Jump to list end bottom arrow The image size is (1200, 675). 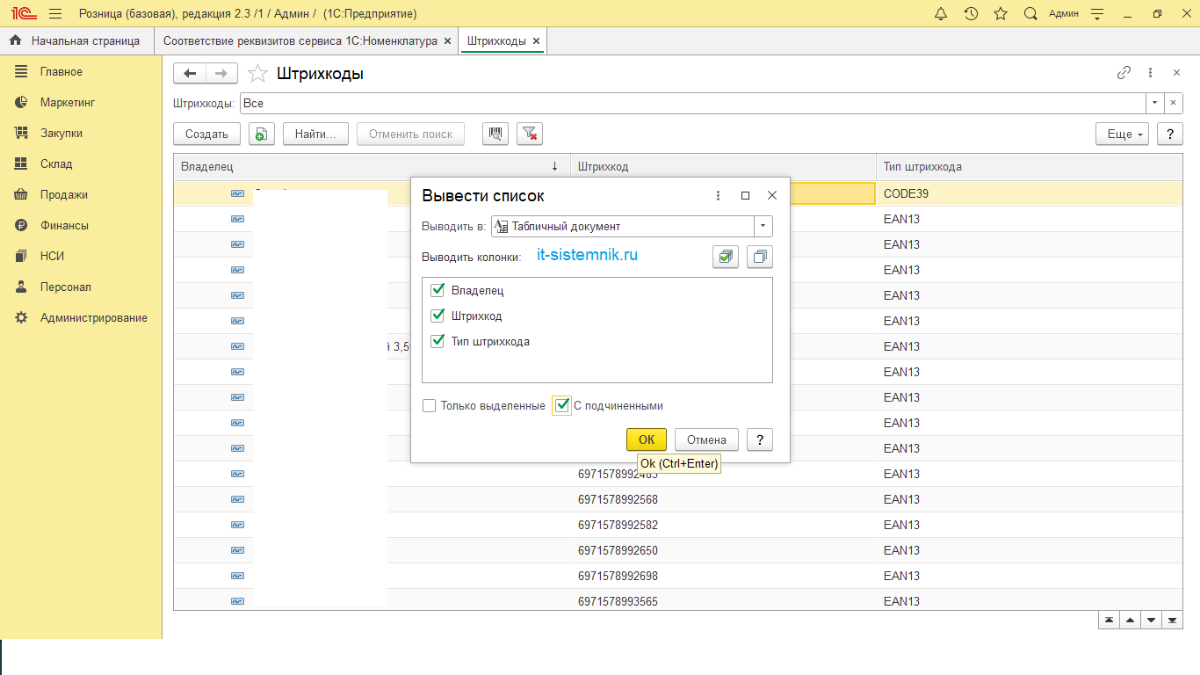click(x=1173, y=620)
